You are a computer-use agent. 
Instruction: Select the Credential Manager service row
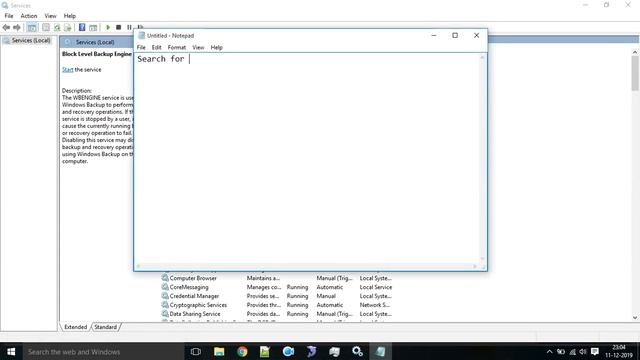277,296
